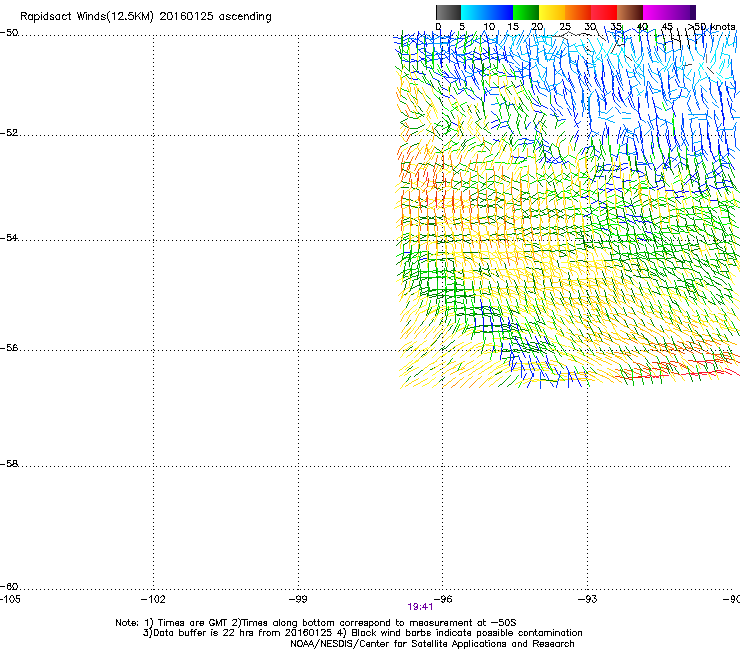Click the blue 10-15 knots legend segment
This screenshot has height=650, width=740.
(500, 12)
